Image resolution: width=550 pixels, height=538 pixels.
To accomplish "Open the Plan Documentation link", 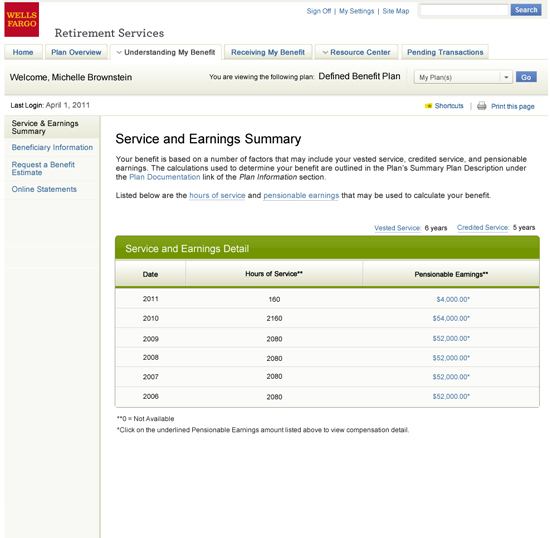I will (165, 177).
